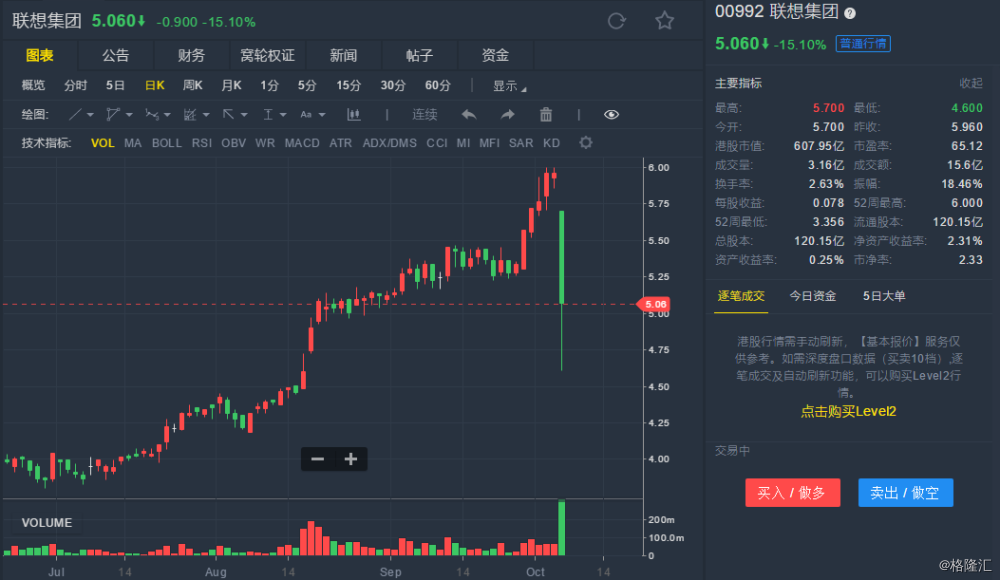Click the 买入 / 做多 buy button
Image resolution: width=1000 pixels, height=580 pixels.
(x=792, y=493)
